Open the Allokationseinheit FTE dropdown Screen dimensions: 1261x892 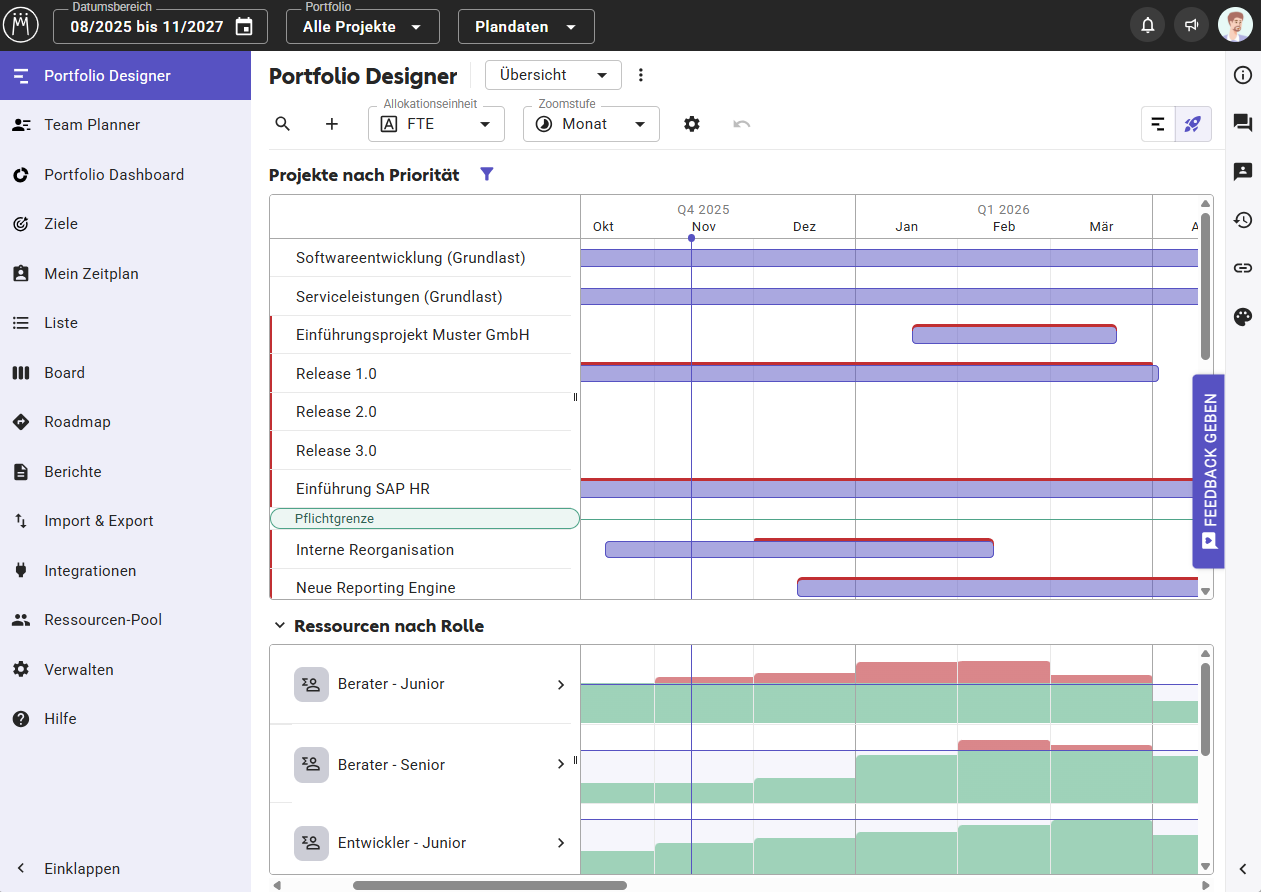(x=436, y=124)
